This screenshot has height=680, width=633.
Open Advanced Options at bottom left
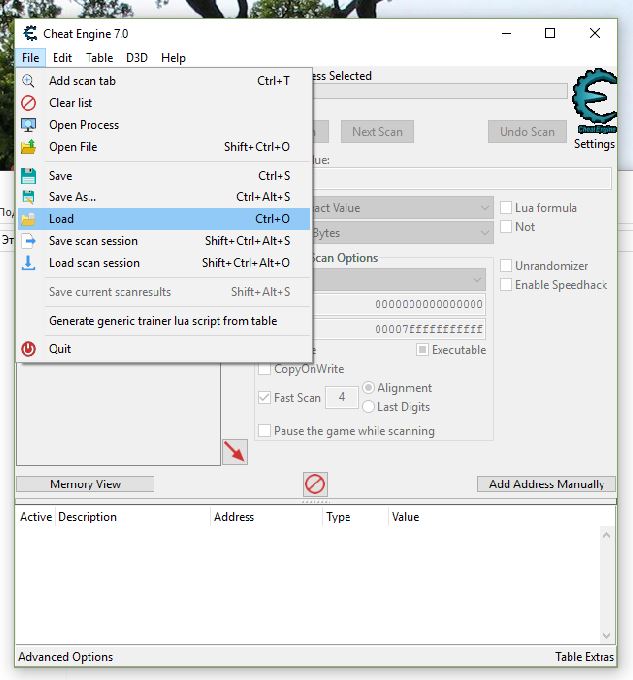tap(65, 657)
